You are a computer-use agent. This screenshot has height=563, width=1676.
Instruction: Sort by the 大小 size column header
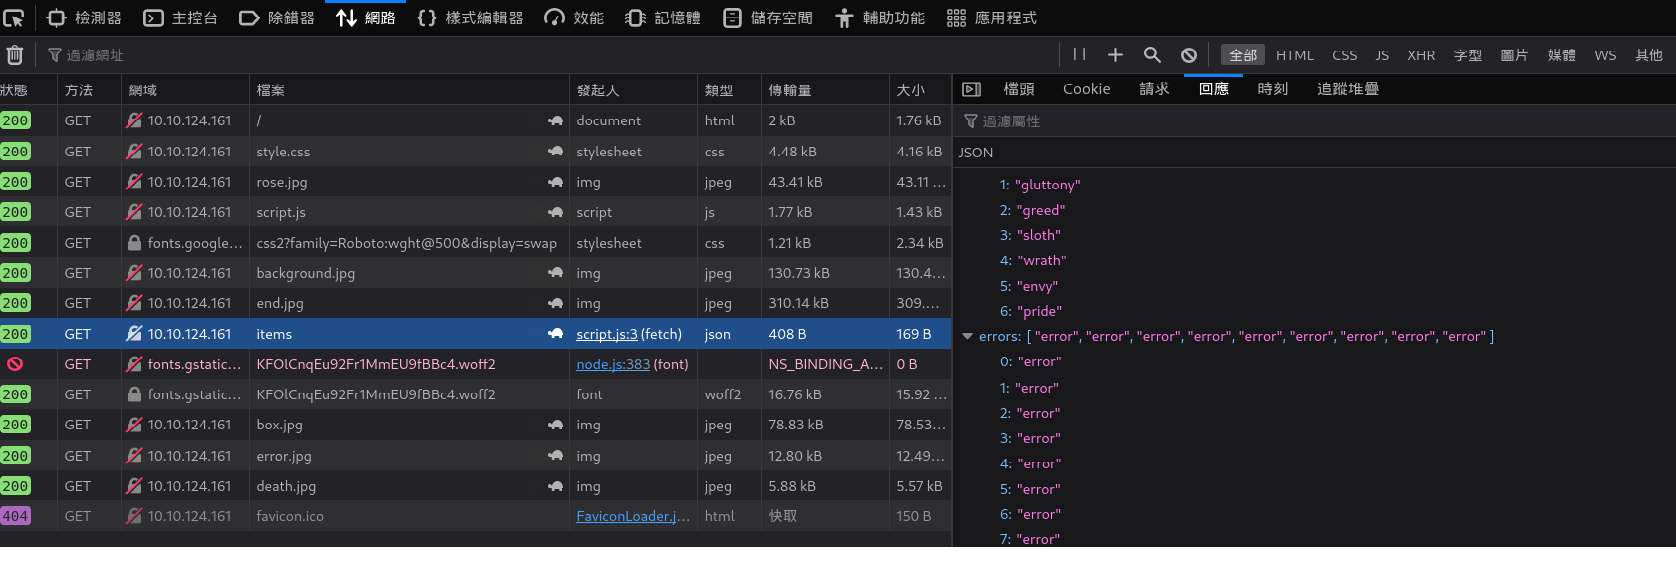coord(910,90)
